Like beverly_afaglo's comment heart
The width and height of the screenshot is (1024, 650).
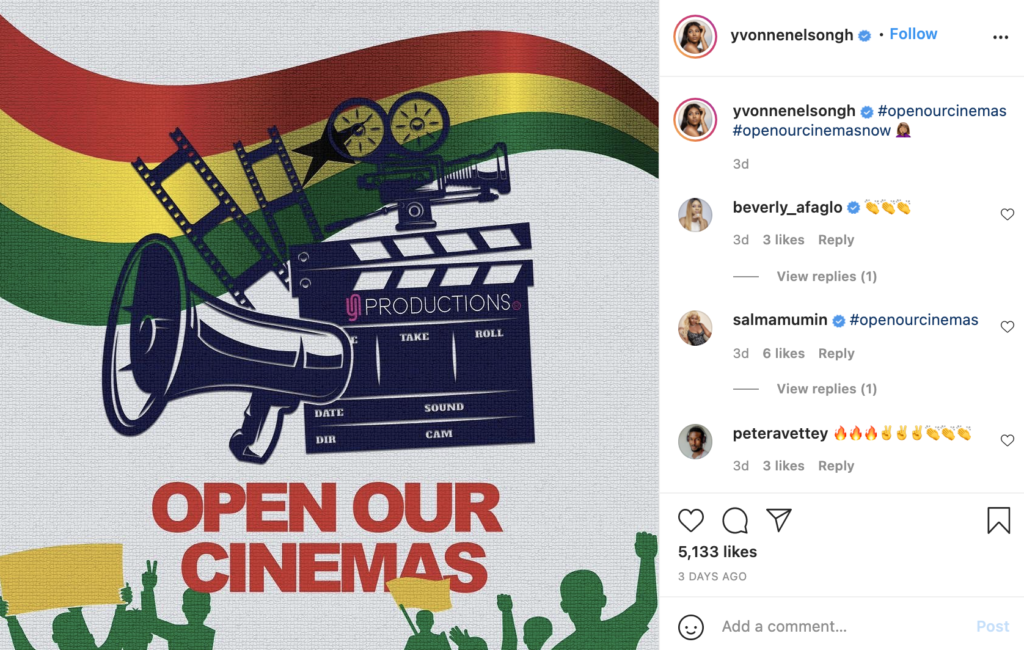tap(1007, 214)
